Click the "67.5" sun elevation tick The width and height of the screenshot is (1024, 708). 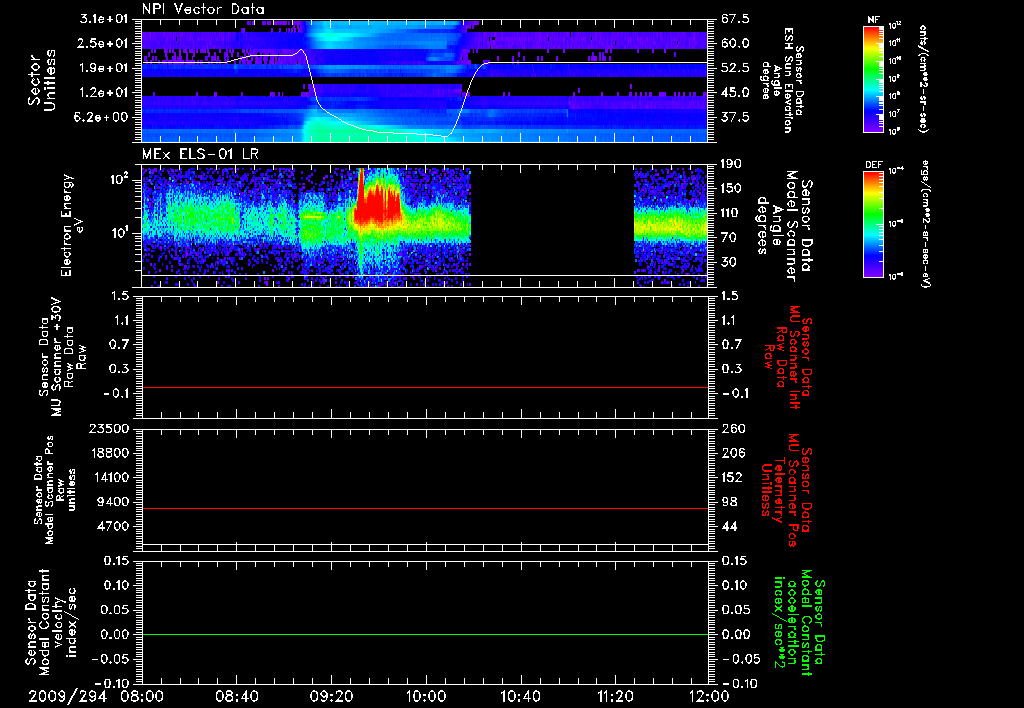735,19
